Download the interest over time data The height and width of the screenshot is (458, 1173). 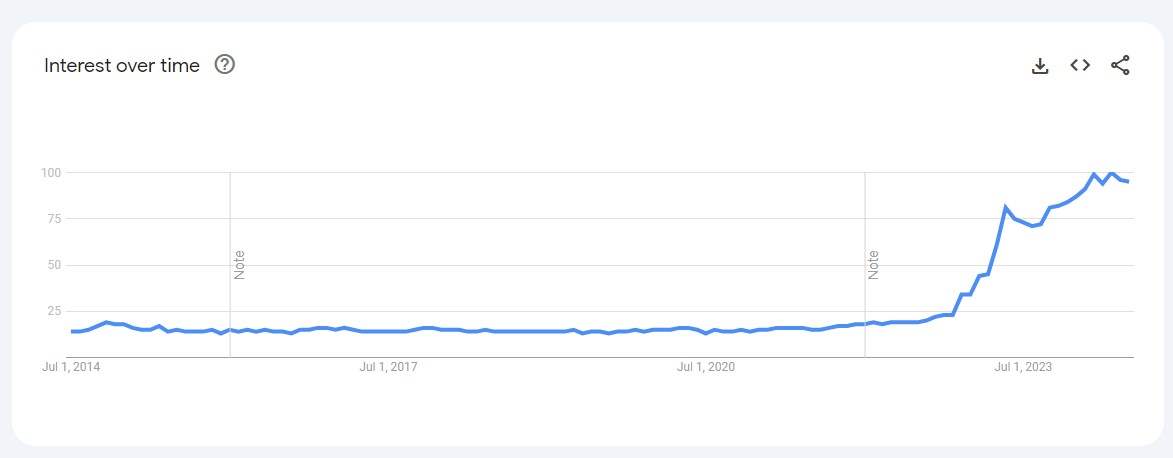click(1040, 66)
